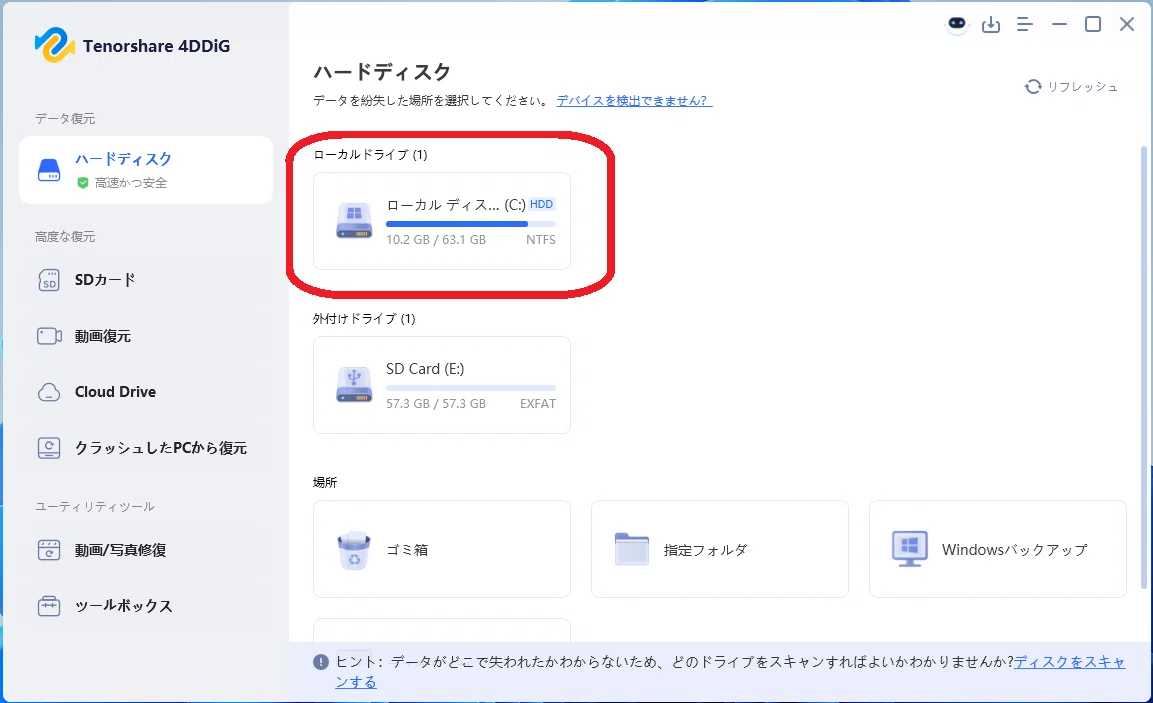Click the toolbox icon in sidebar

[49, 606]
